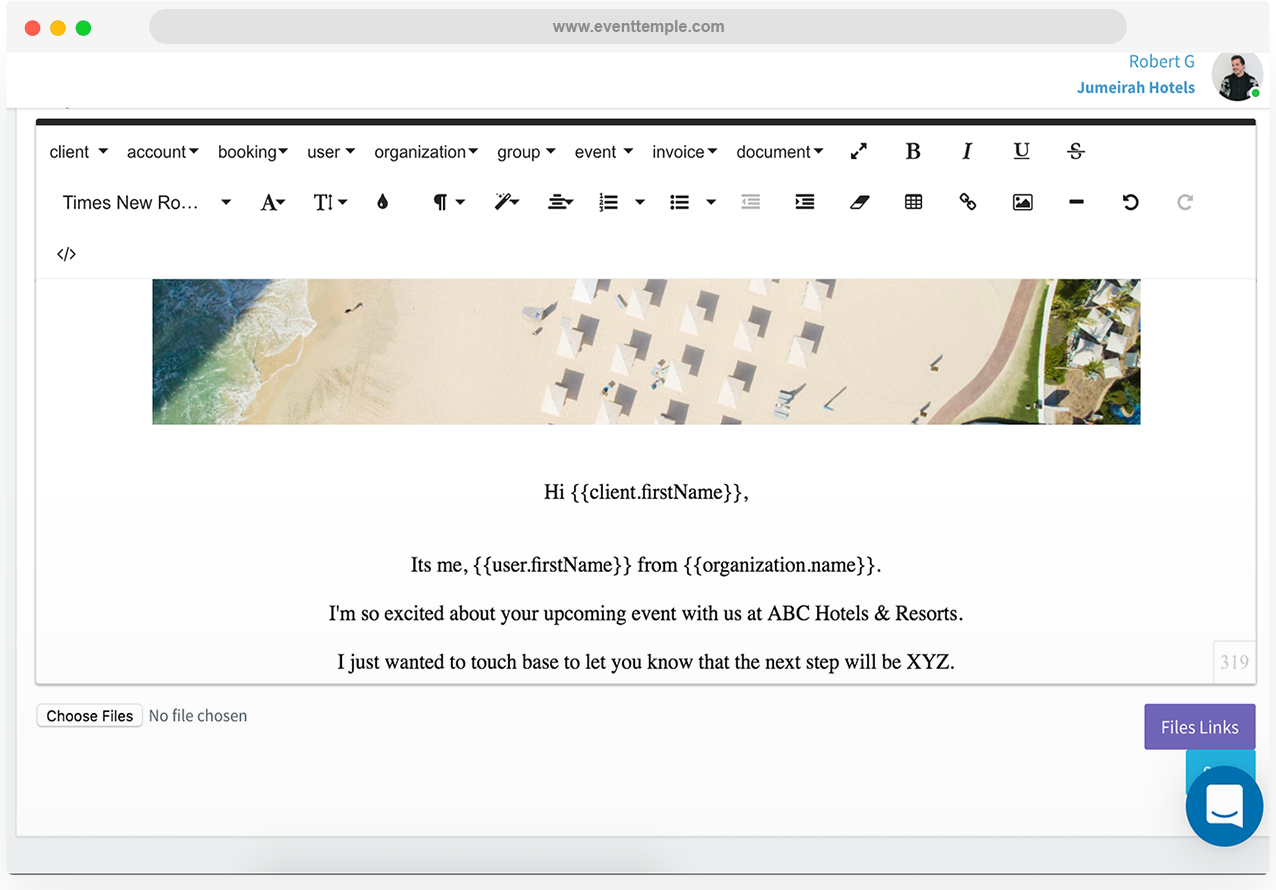Screen dimensions: 1276x890
Task: Insert a table
Action: click(x=913, y=202)
